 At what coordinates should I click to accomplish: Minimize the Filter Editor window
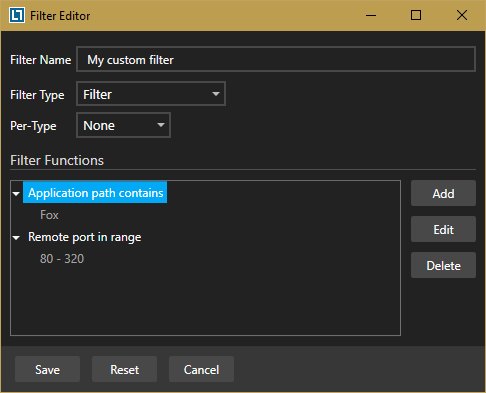click(x=371, y=15)
